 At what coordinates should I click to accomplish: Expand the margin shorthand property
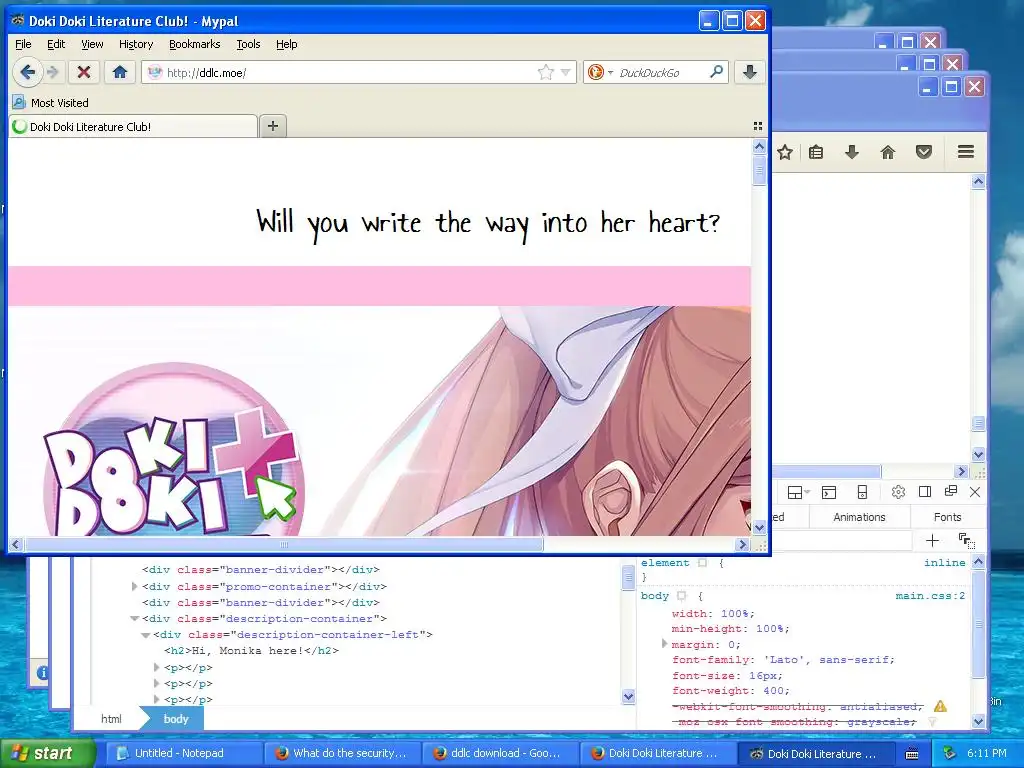tap(664, 644)
